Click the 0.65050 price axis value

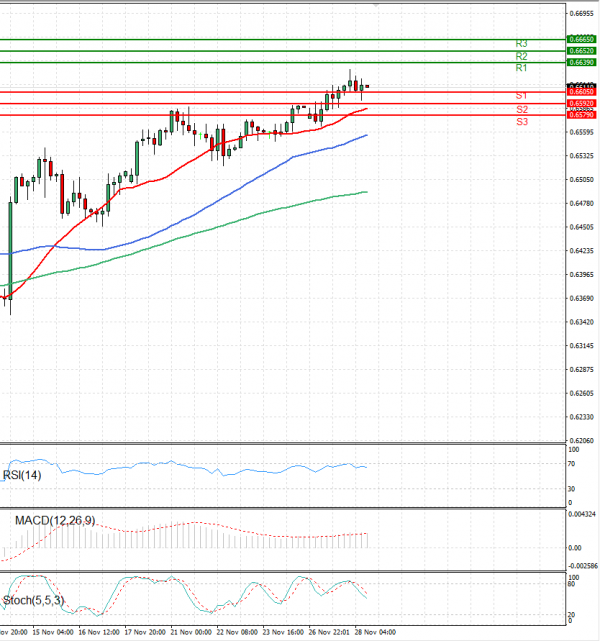(581, 179)
